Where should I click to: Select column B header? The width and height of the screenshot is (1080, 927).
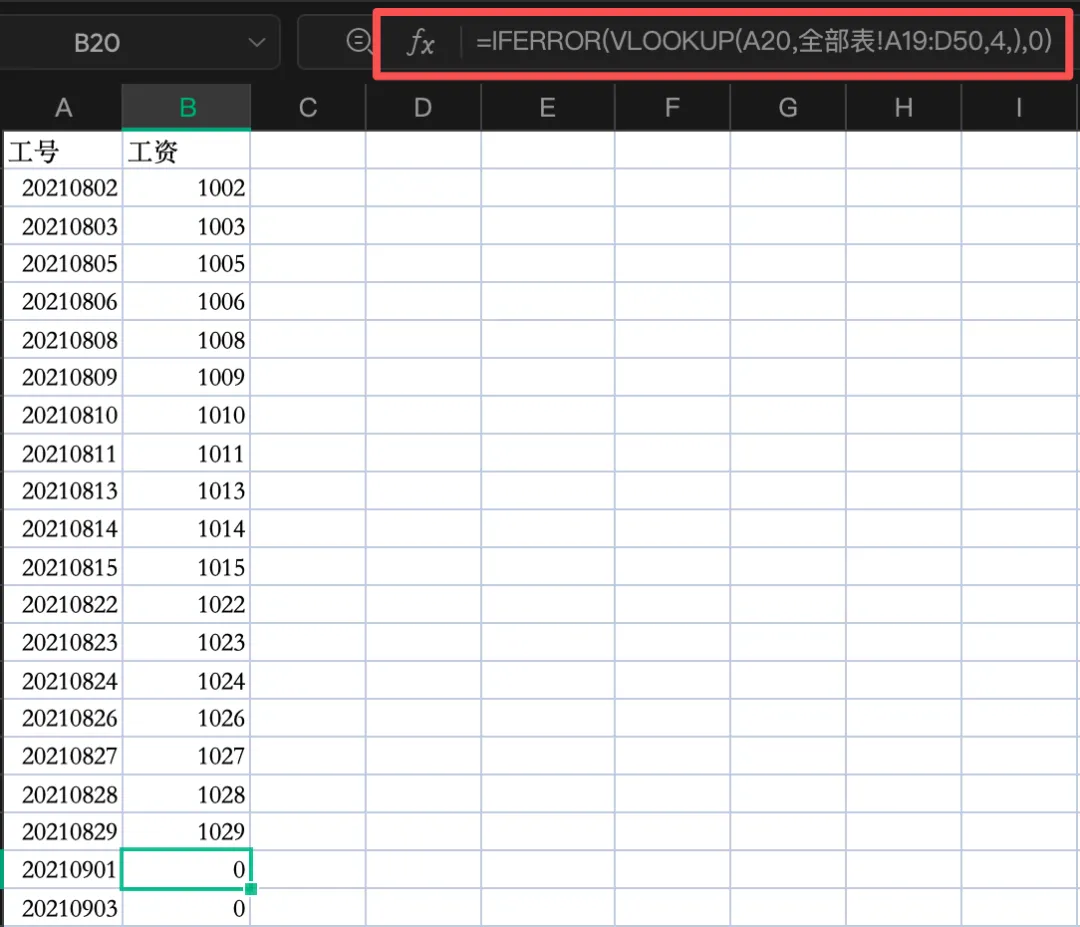[187, 107]
